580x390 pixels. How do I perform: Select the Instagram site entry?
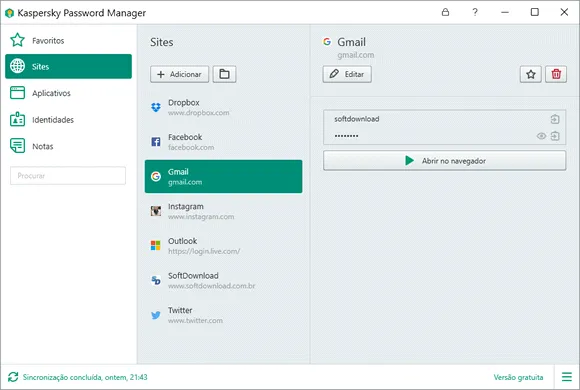pos(223,211)
